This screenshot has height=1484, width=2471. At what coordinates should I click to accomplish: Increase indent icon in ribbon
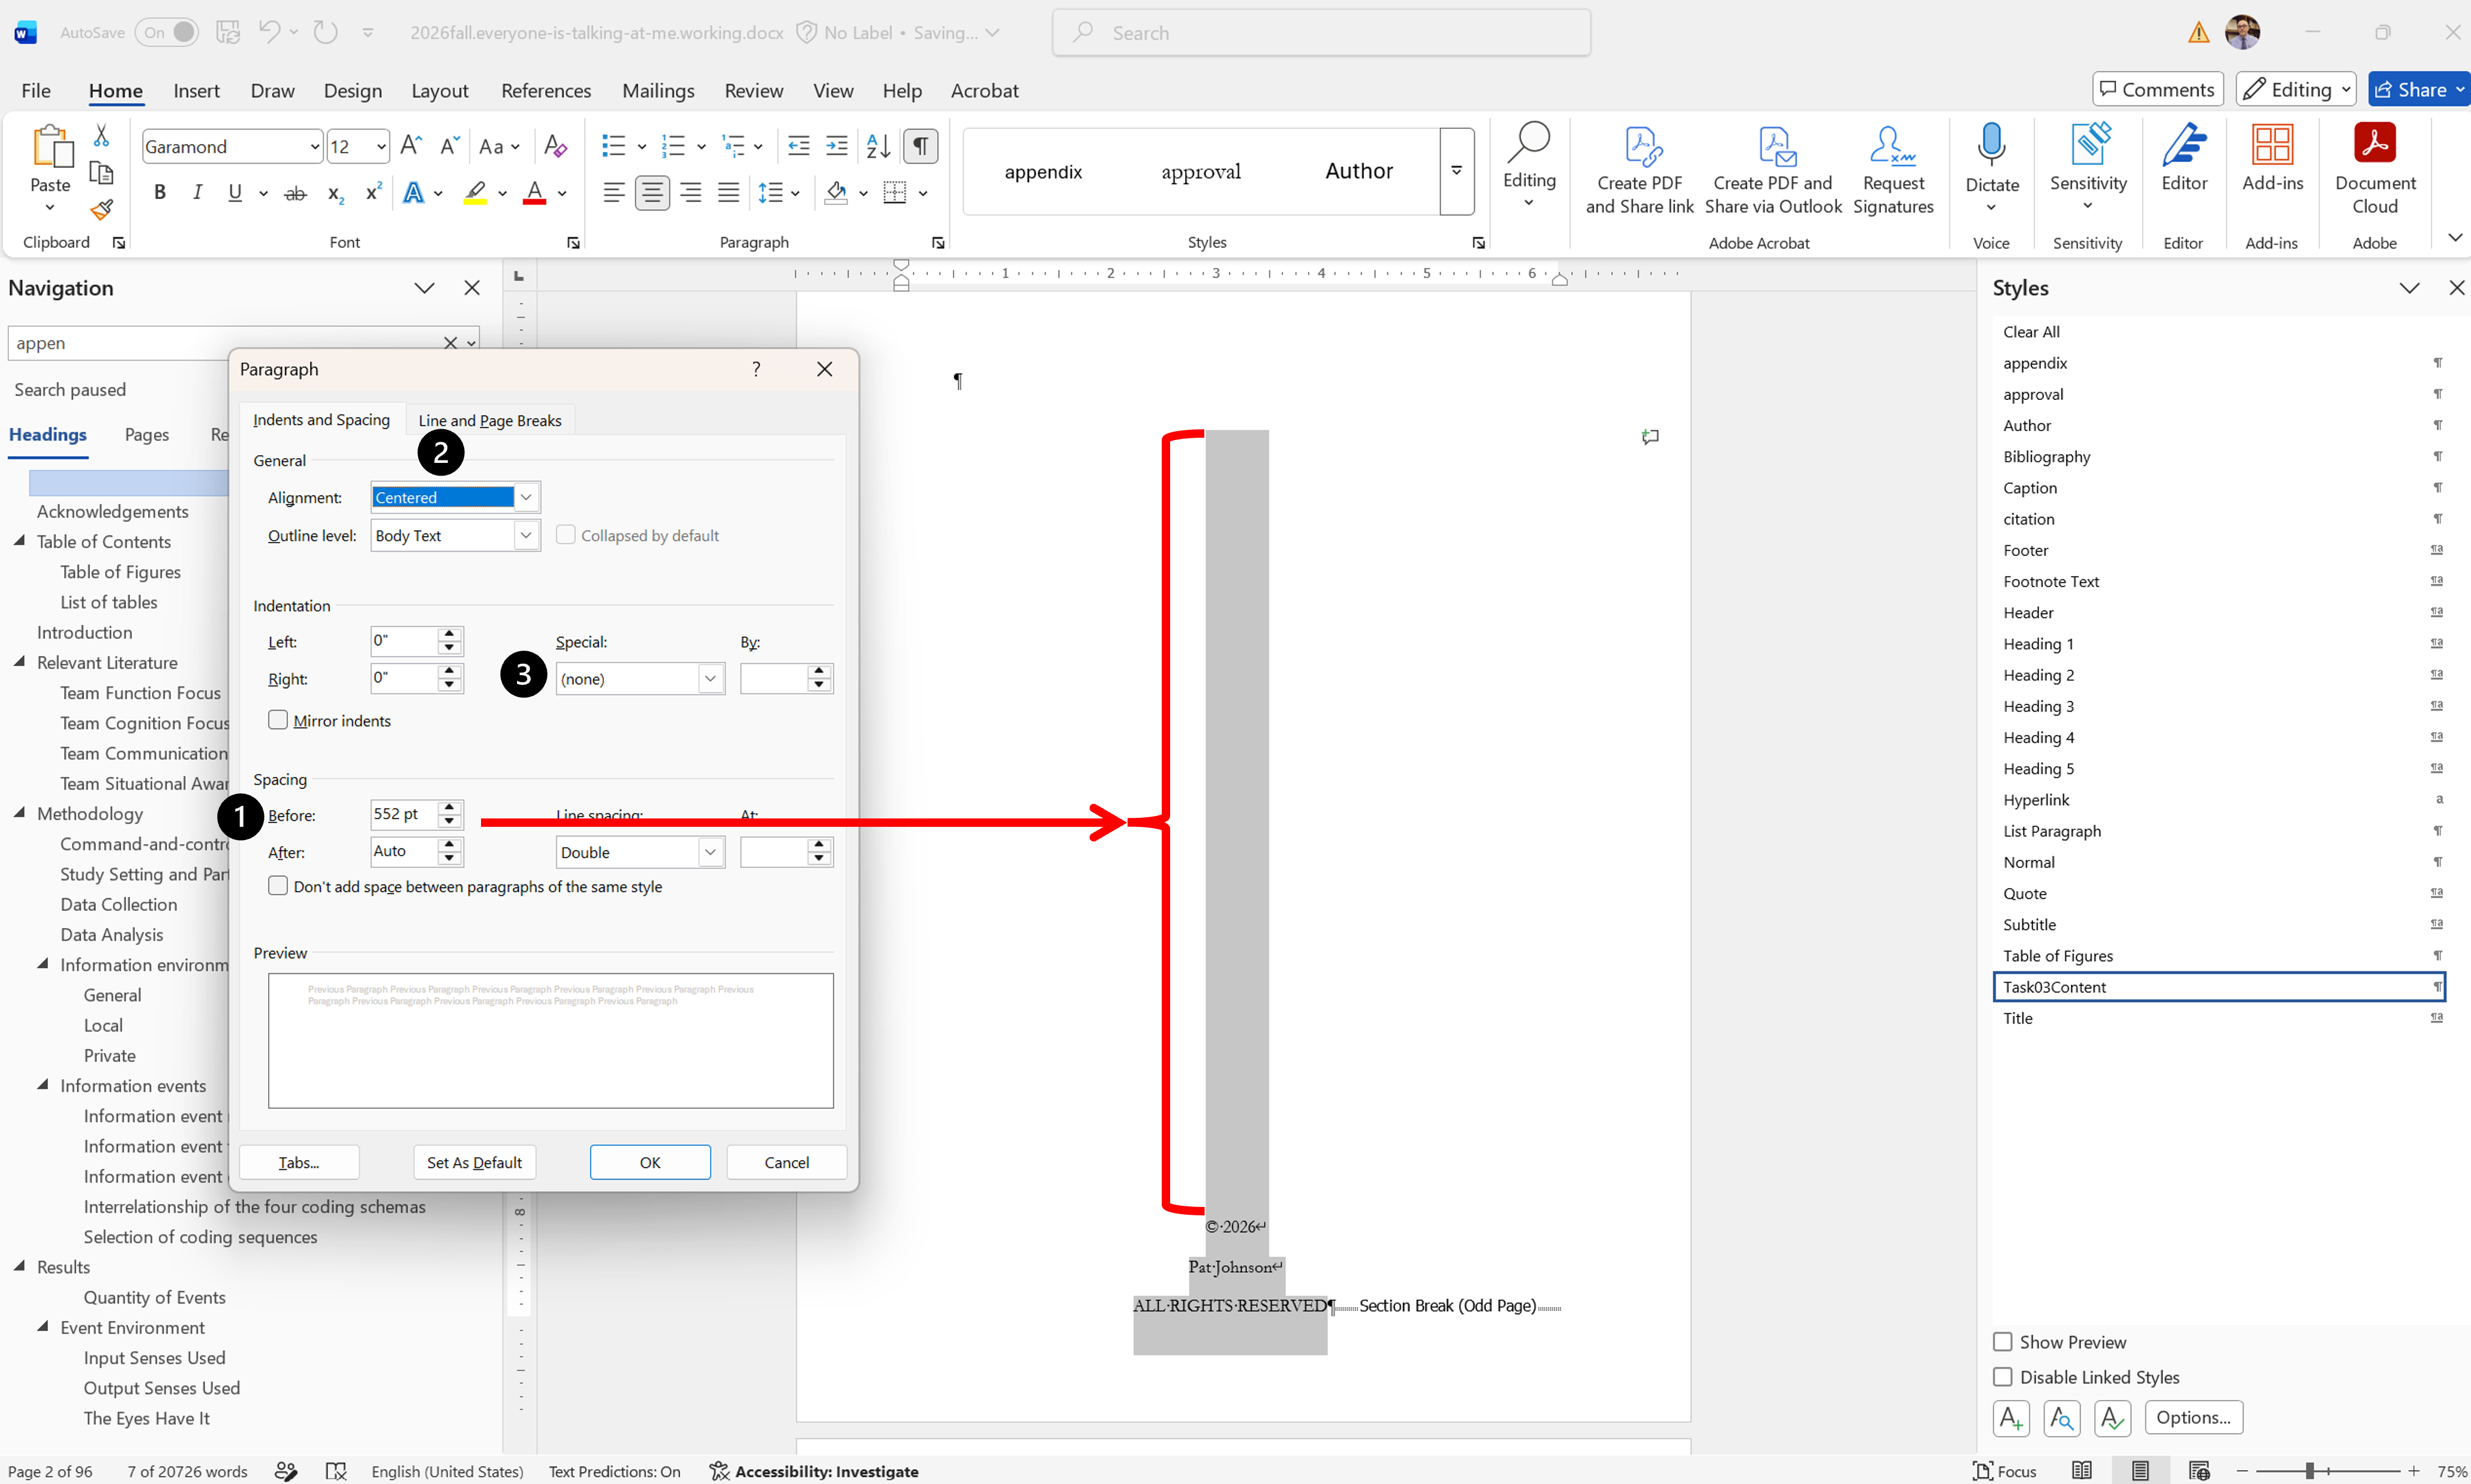point(837,146)
